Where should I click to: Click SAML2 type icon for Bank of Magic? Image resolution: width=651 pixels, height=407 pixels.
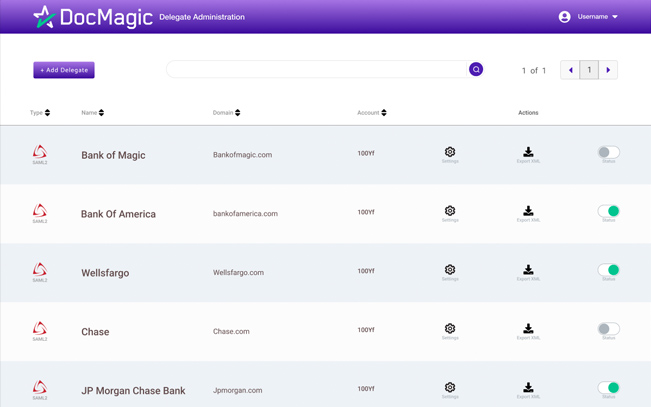tap(40, 152)
